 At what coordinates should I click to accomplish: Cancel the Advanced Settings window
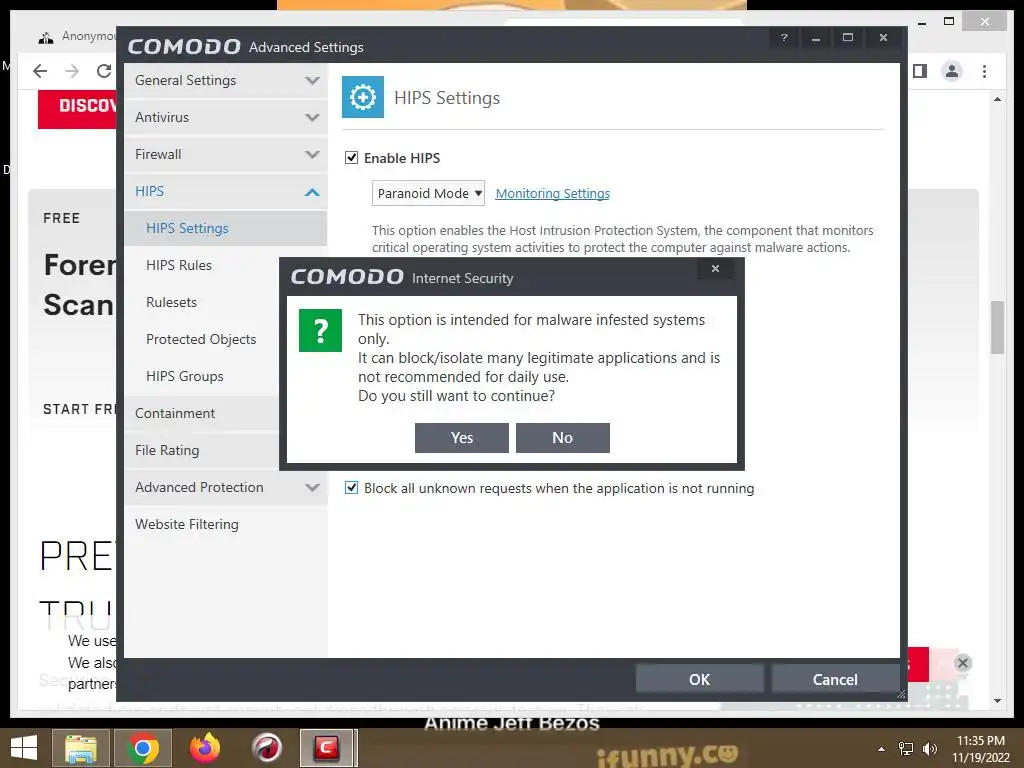click(x=835, y=679)
